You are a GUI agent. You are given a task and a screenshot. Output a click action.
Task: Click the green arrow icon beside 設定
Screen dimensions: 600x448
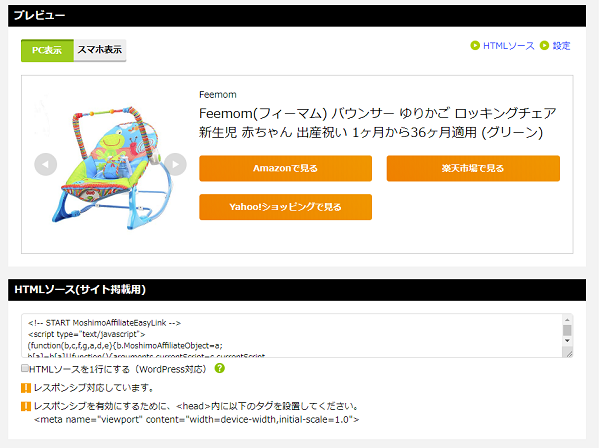(545, 46)
